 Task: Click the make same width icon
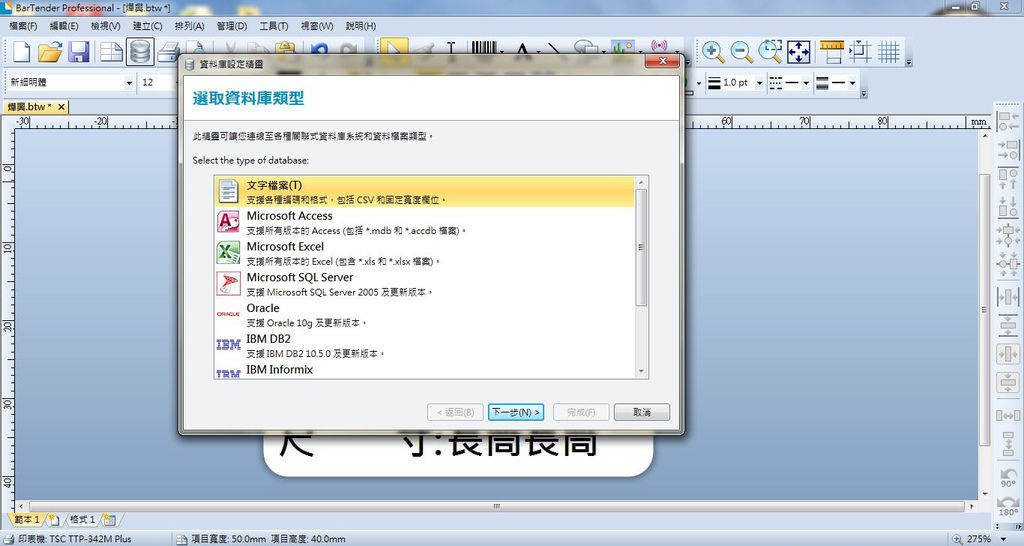(1008, 415)
